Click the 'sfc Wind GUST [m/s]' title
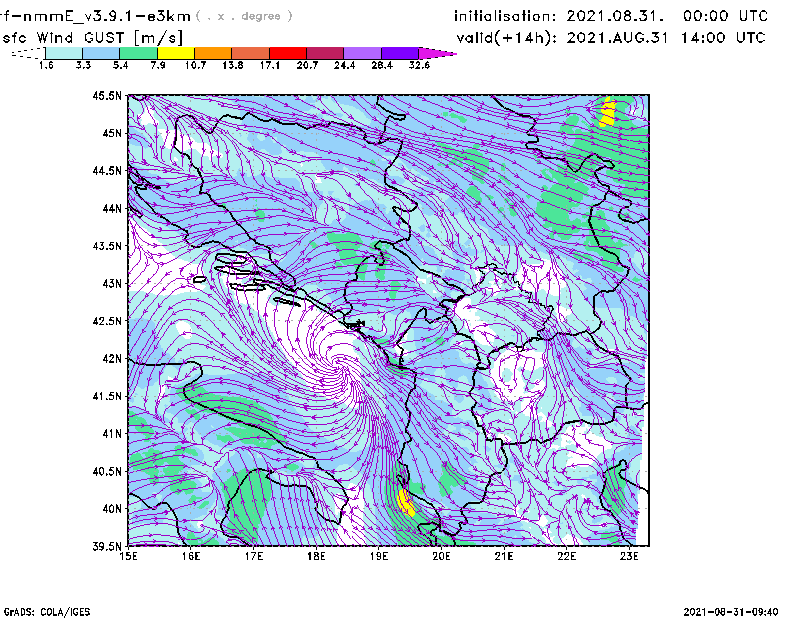 click(92, 38)
